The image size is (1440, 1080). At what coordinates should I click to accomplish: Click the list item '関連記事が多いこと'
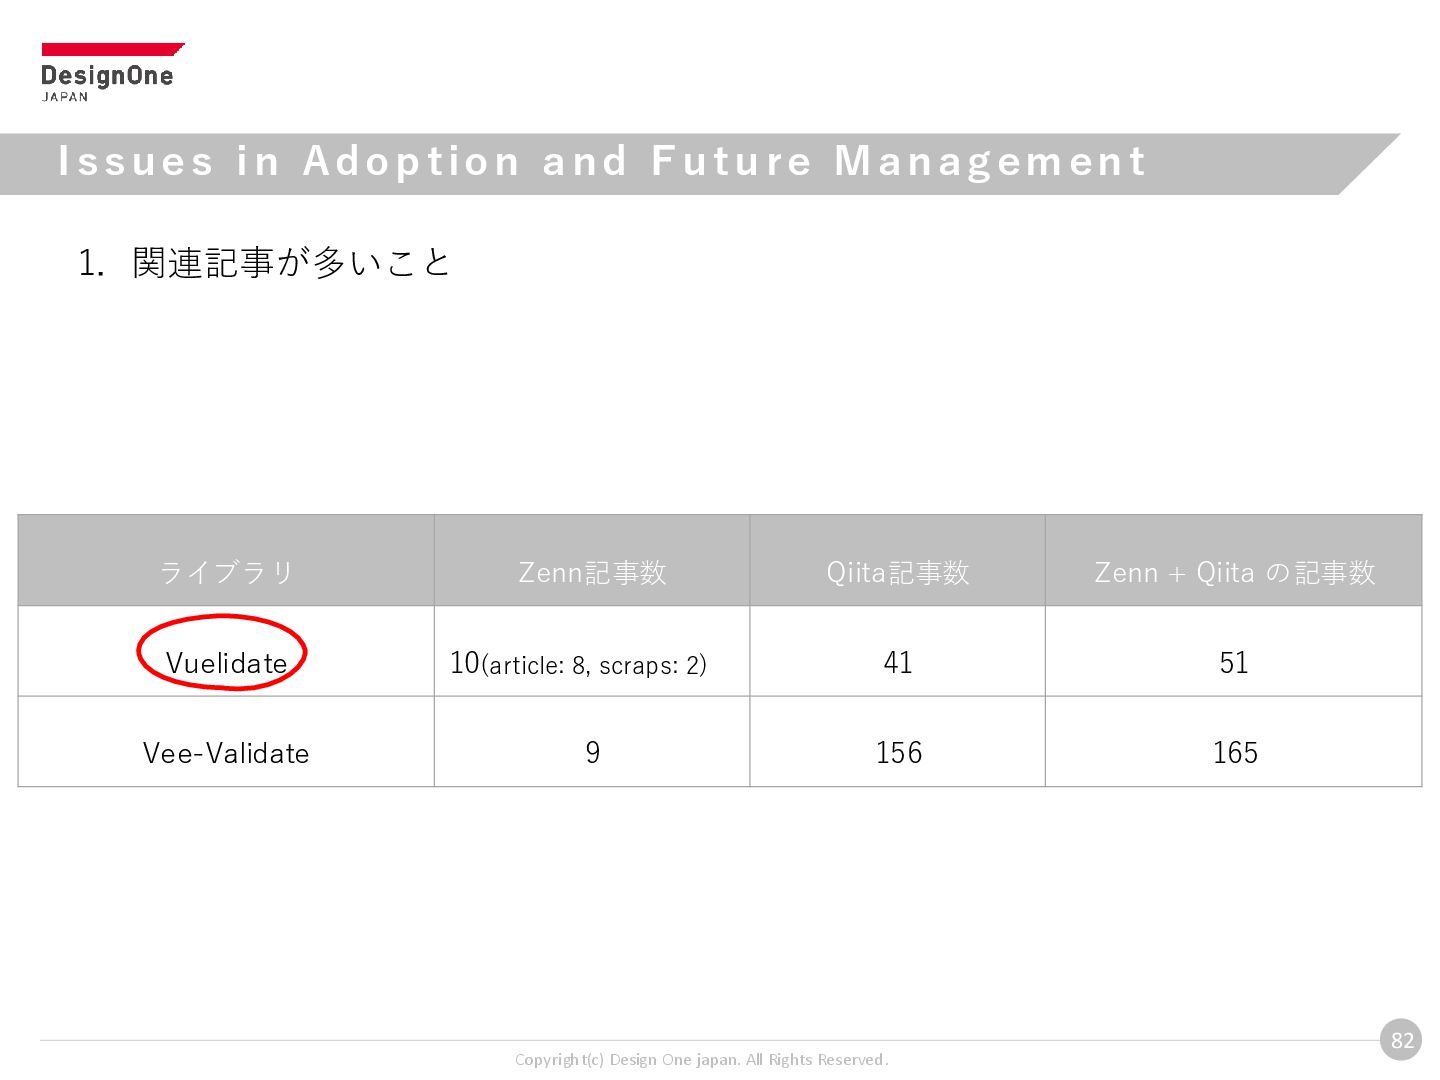click(x=290, y=263)
